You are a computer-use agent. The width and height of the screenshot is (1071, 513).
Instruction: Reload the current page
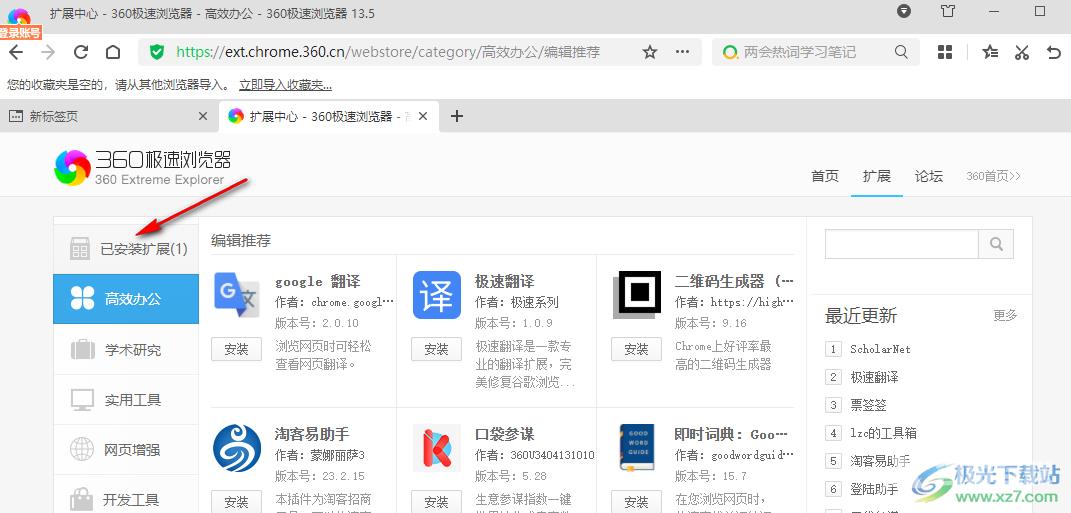coord(81,53)
